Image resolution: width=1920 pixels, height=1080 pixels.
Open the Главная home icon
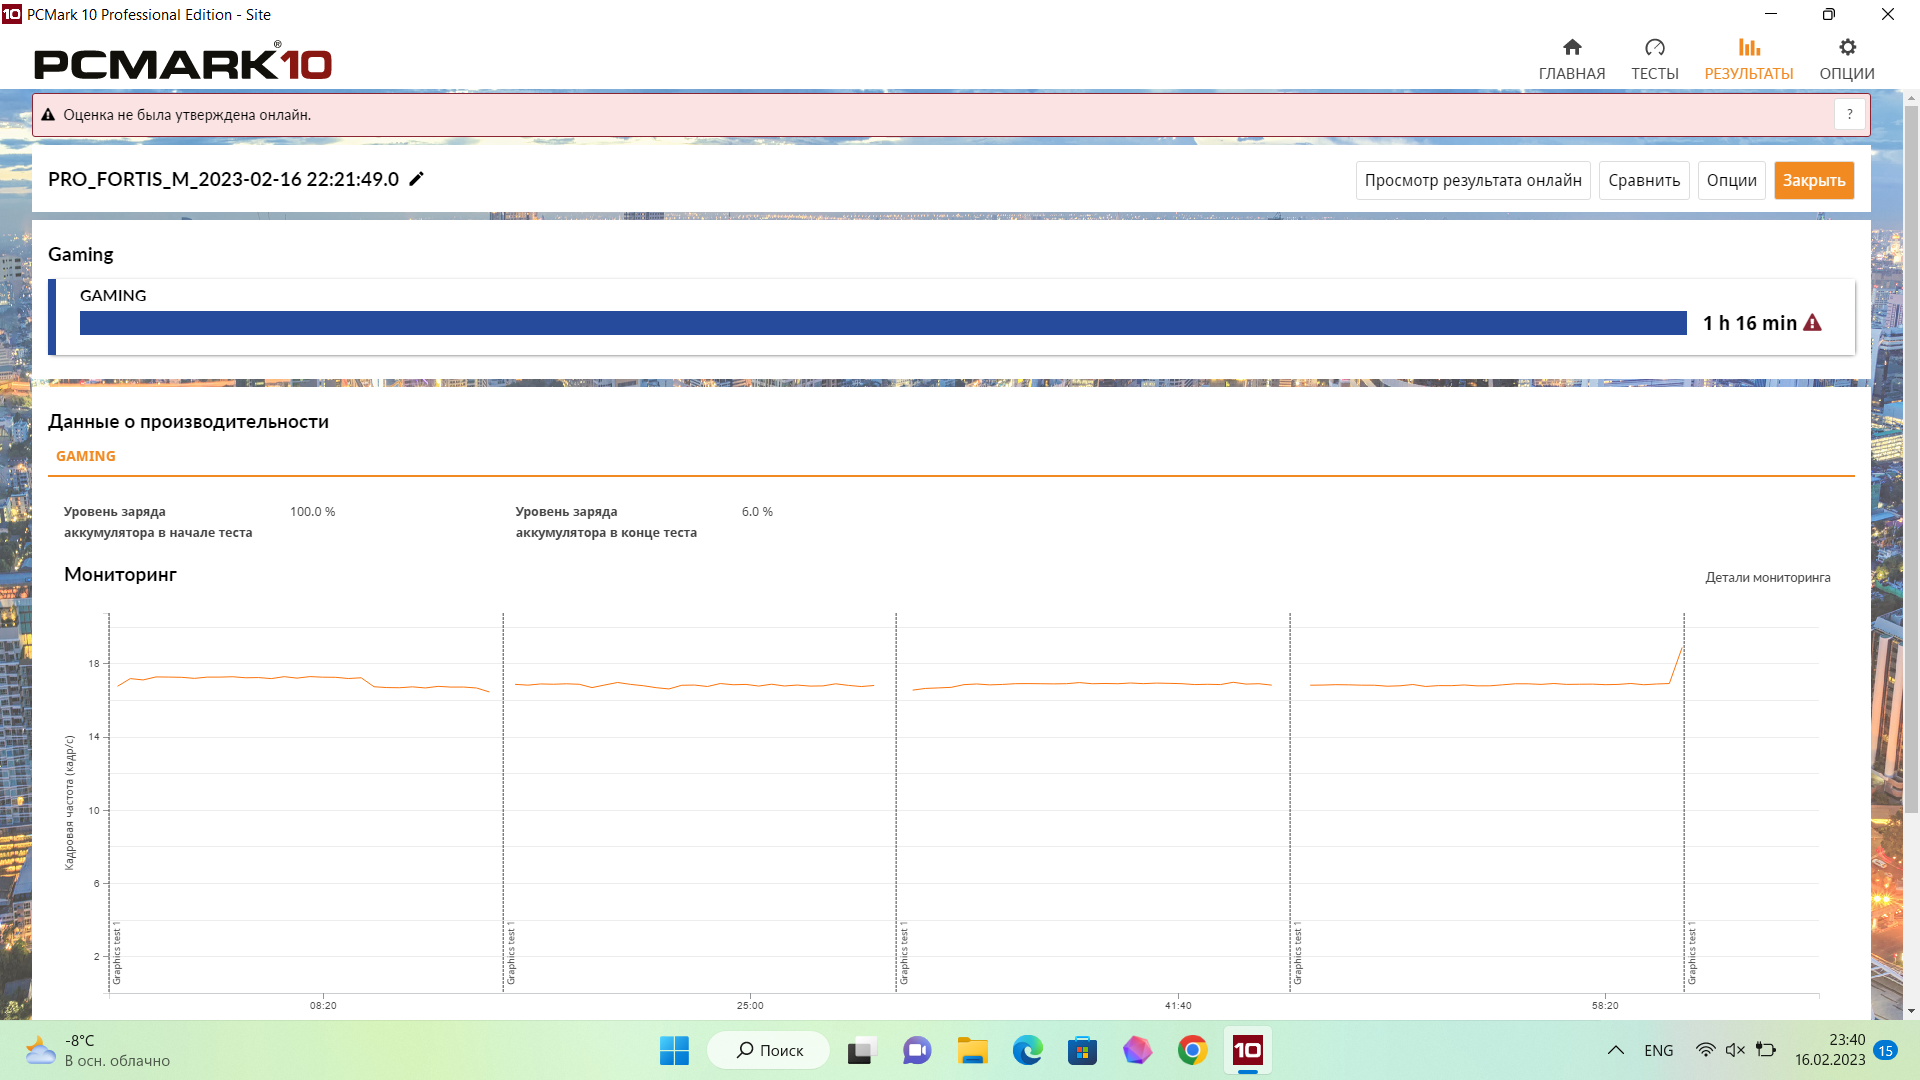(1571, 48)
